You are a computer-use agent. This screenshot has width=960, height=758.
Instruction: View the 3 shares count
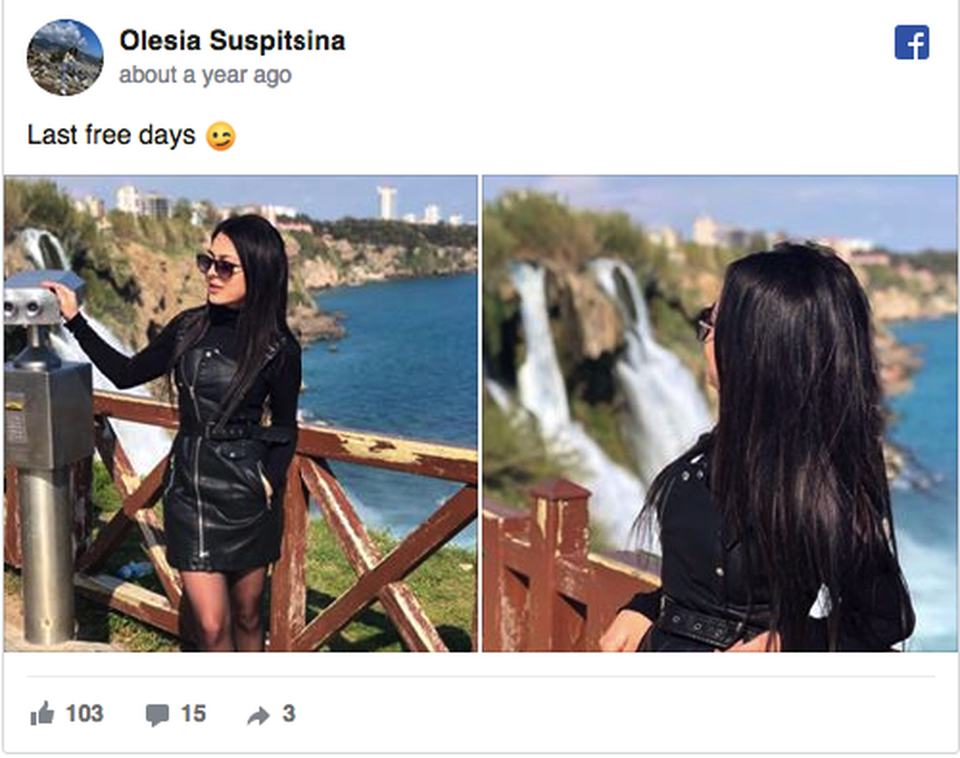[289, 713]
